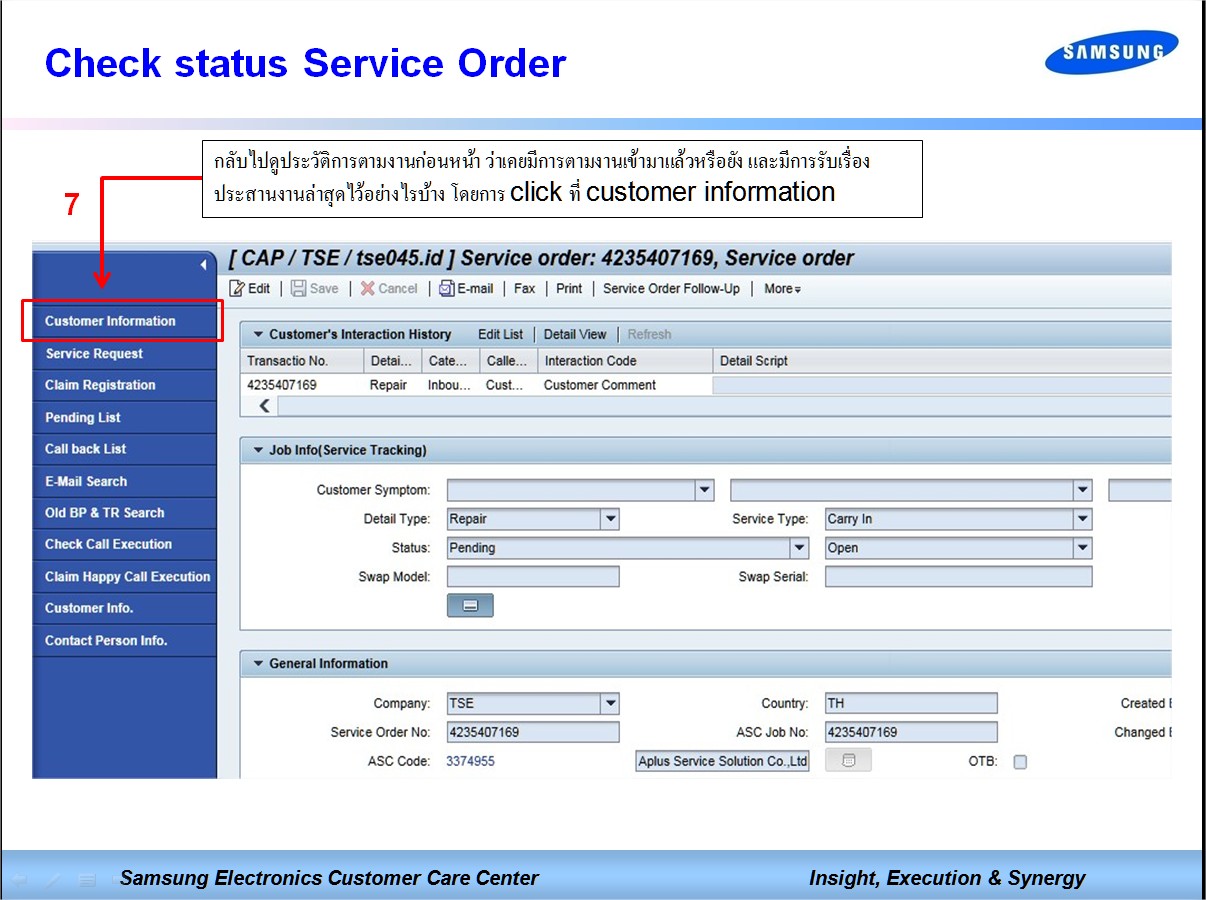Open the status reason dropdown showing Open
The width and height of the screenshot is (1206, 900).
pos(1083,548)
